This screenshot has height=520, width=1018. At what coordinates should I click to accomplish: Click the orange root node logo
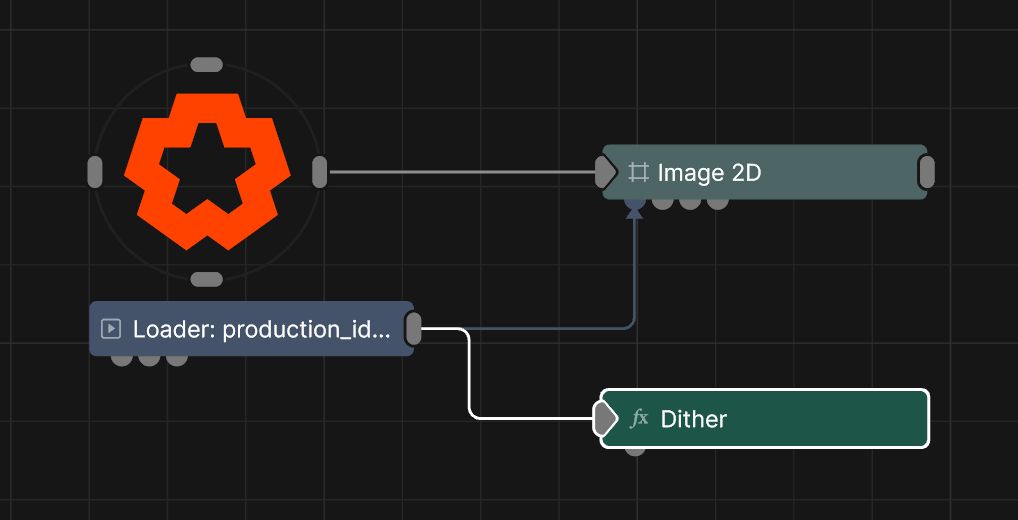pos(207,171)
